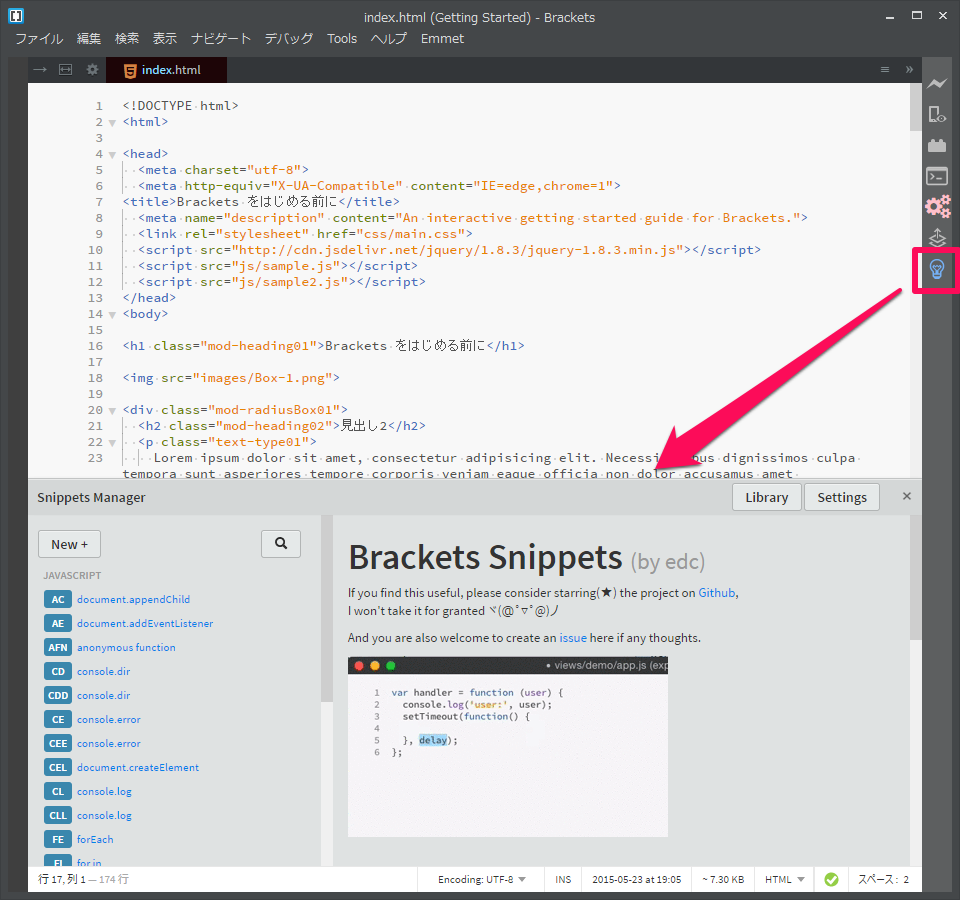Collapse the p tag fold on line 22
This screenshot has height=900, width=960.
click(x=112, y=443)
